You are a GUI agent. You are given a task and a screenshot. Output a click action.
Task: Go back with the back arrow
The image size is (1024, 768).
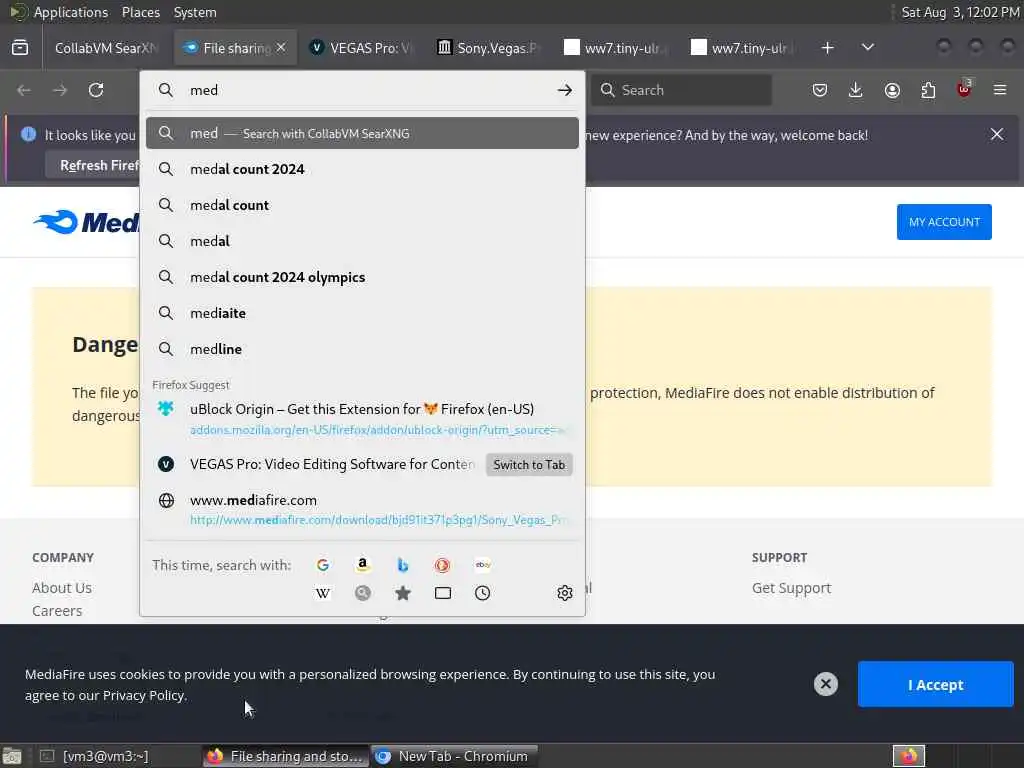(24, 90)
